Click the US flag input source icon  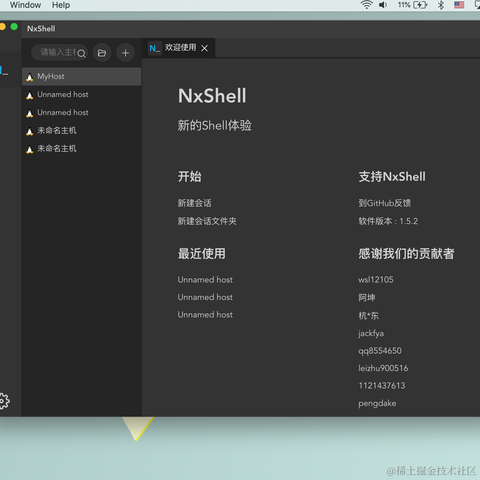pyautogui.click(x=459, y=5)
